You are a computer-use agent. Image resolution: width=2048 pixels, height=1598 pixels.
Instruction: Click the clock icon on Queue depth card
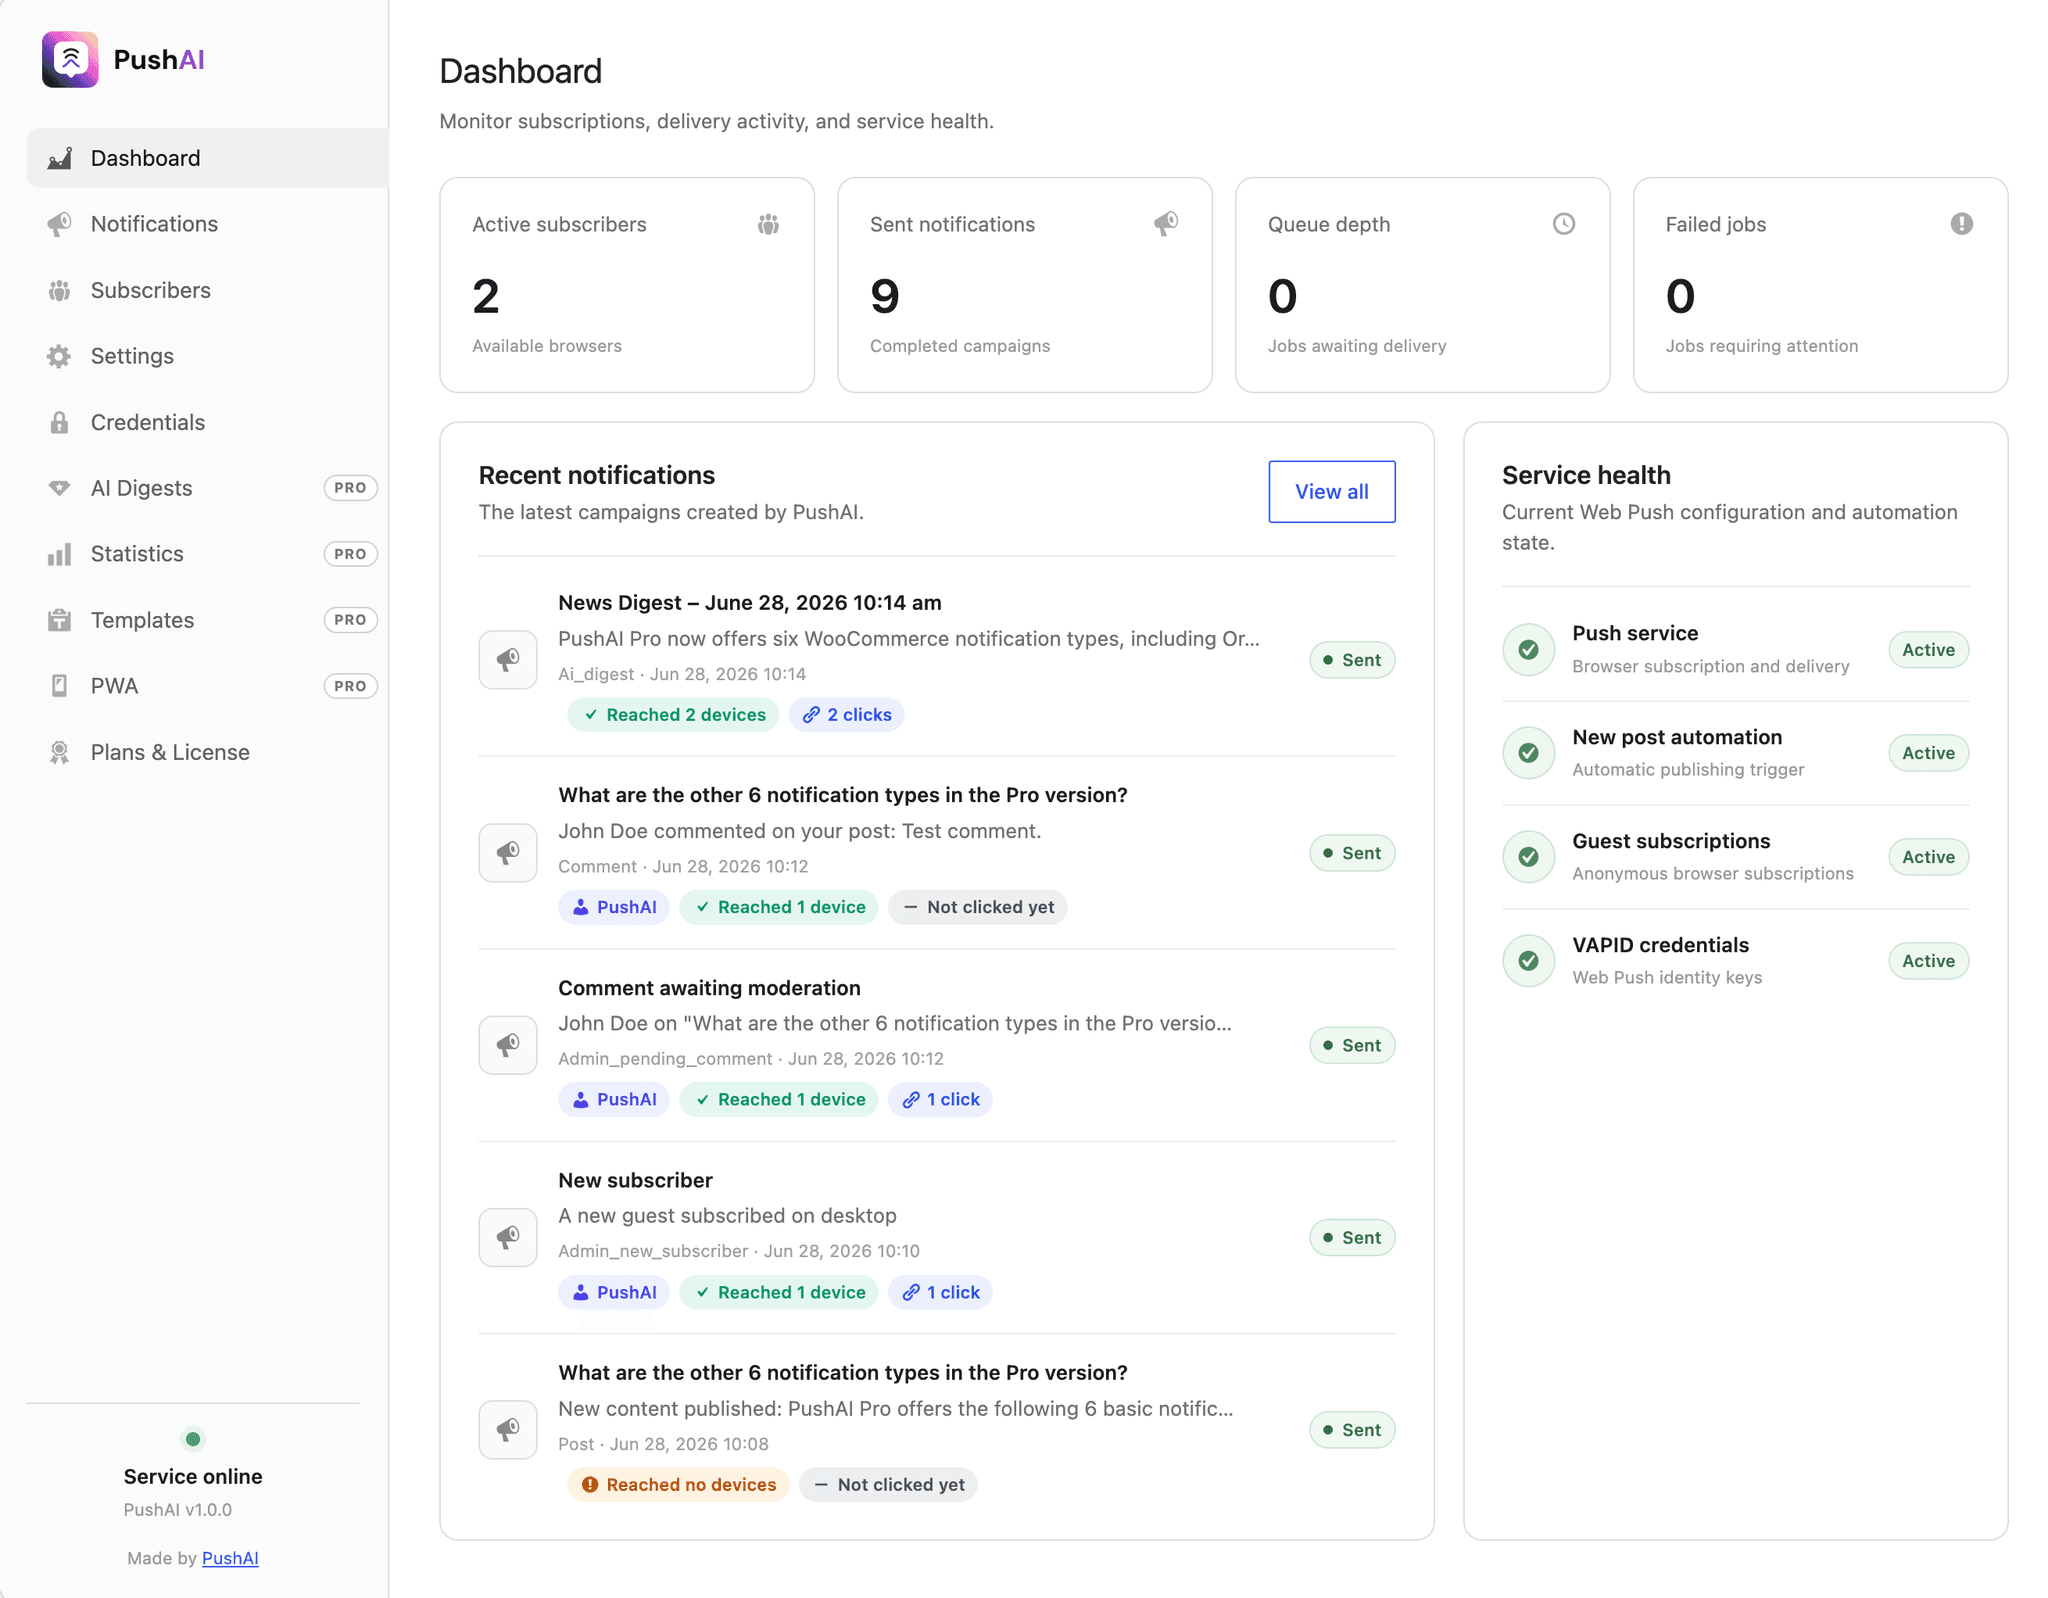pos(1564,224)
